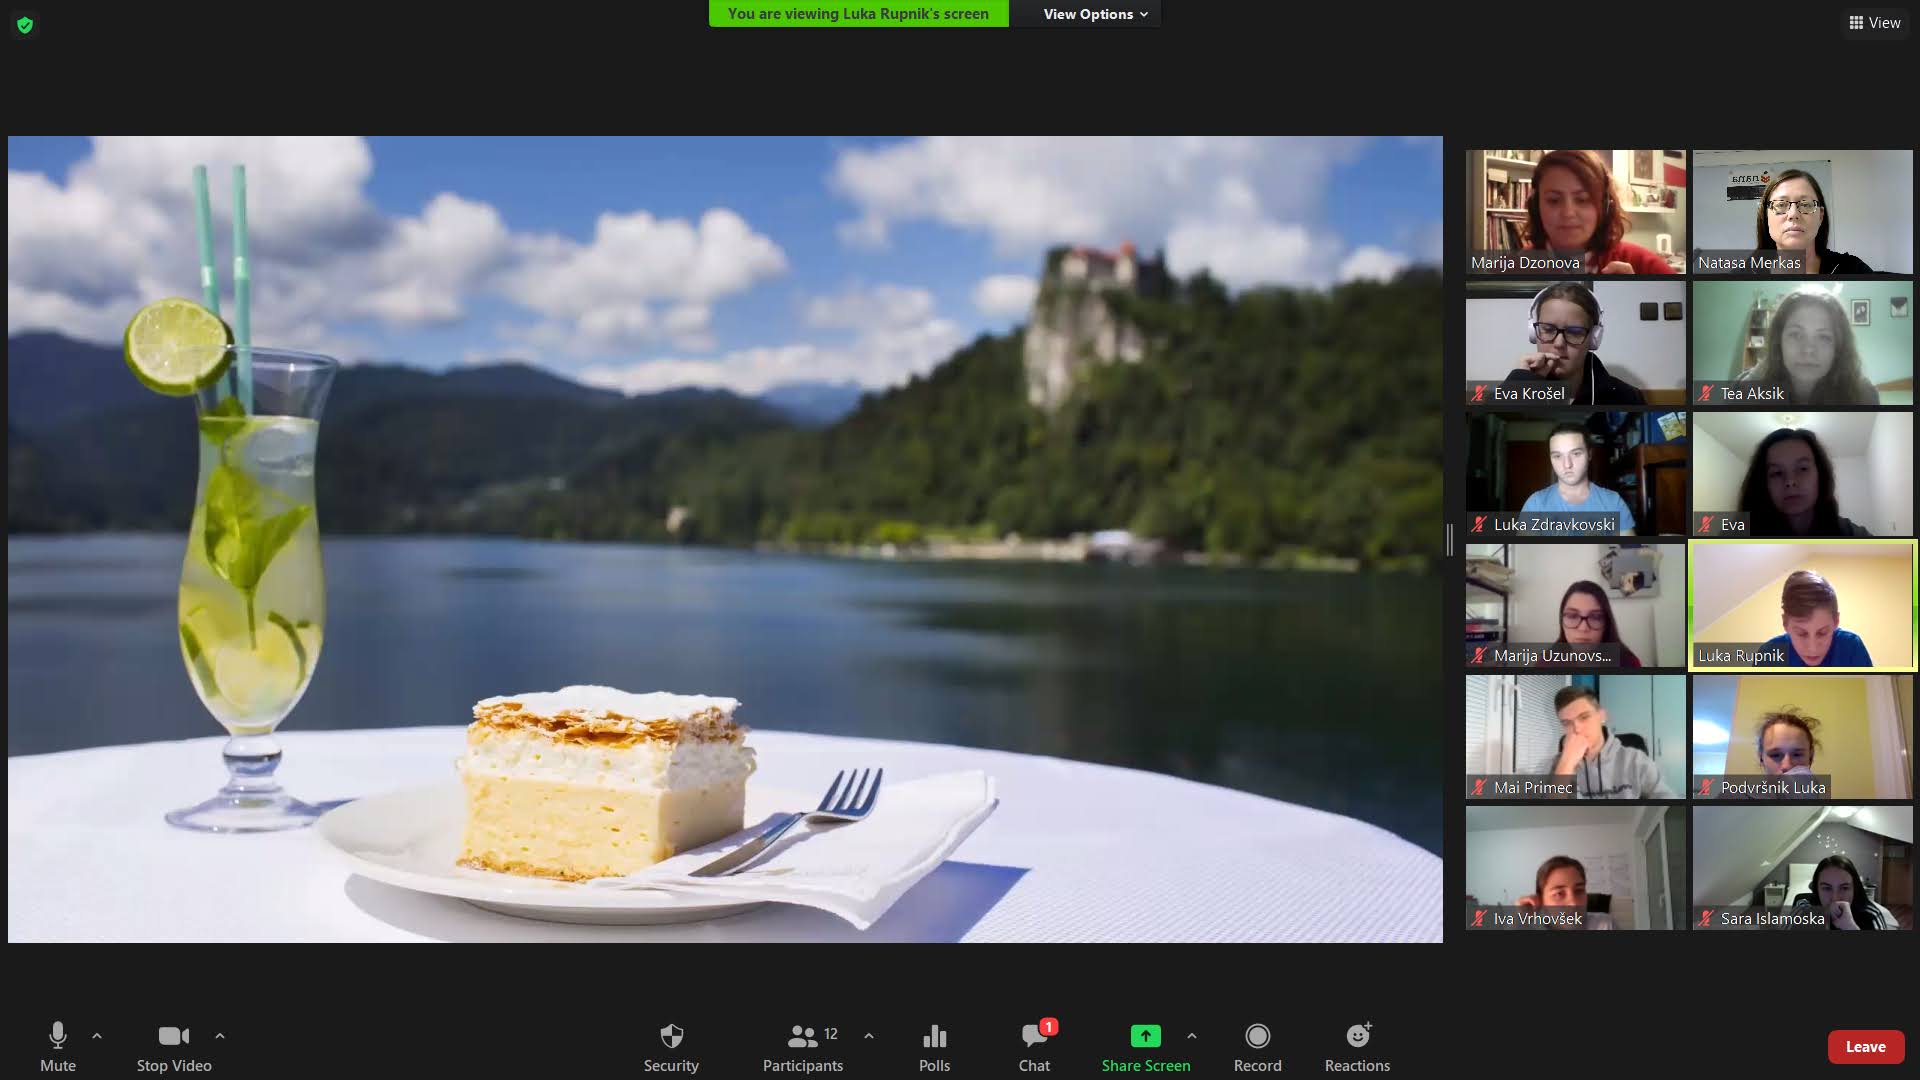Expand share options arrow beside Share Screen
This screenshot has height=1080, width=1920.
pyautogui.click(x=1192, y=1036)
